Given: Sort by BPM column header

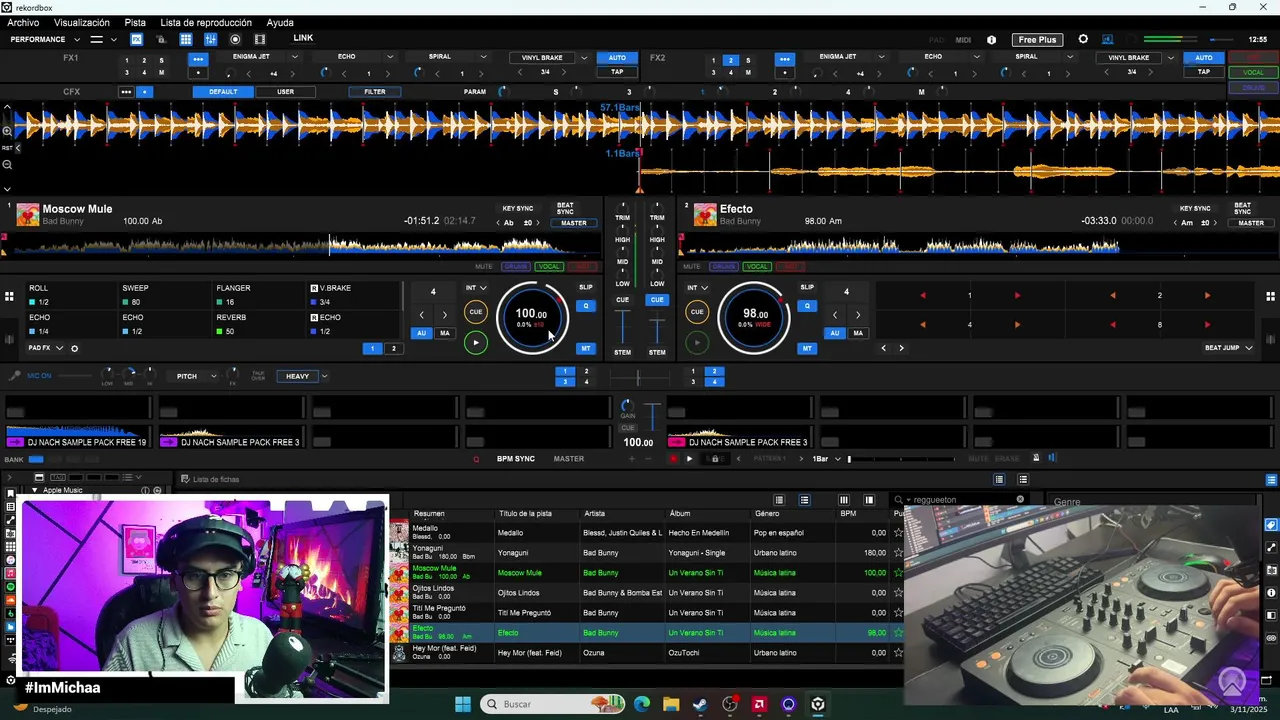Looking at the screenshot, I should pos(848,514).
